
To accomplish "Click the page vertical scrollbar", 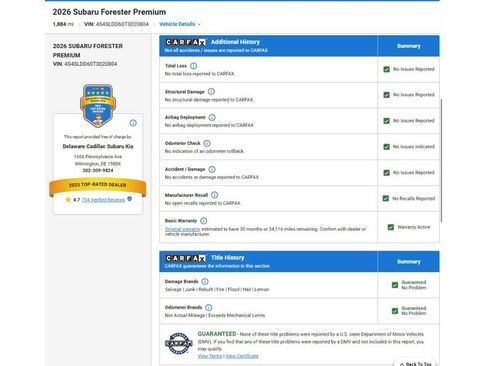I will pyautogui.click(x=441, y=160).
